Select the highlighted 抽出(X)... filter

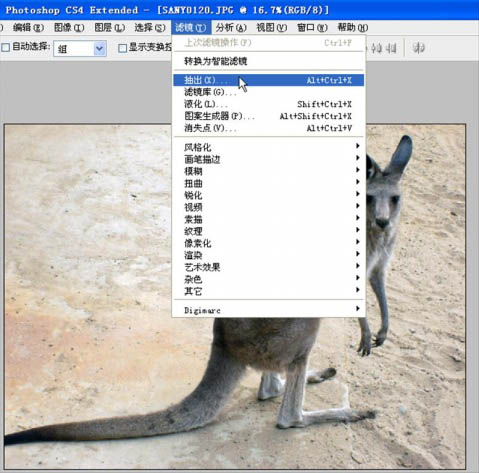(x=268, y=80)
